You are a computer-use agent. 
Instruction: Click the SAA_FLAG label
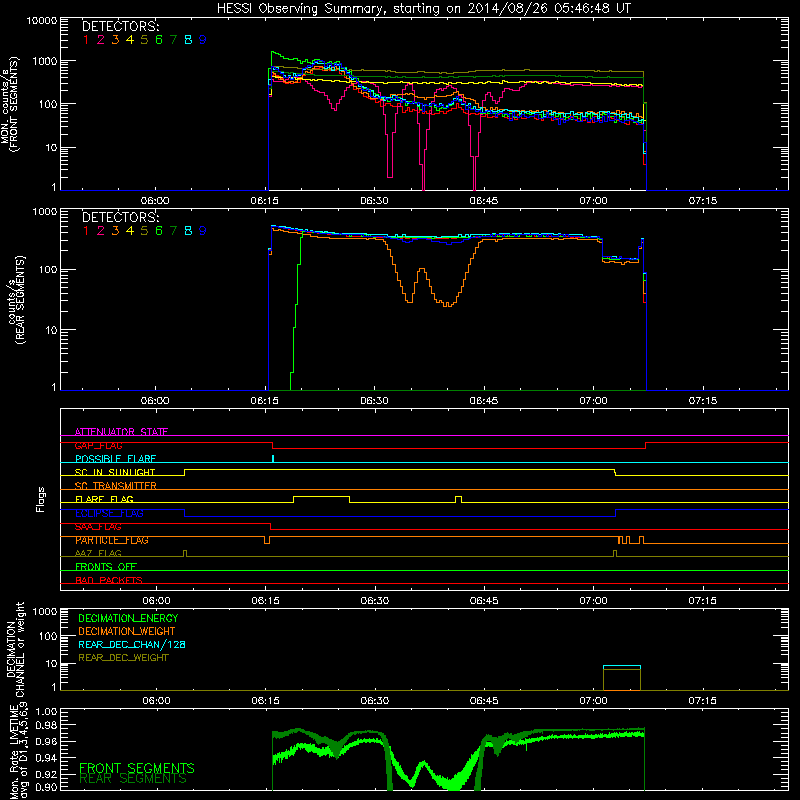pyautogui.click(x=98, y=526)
